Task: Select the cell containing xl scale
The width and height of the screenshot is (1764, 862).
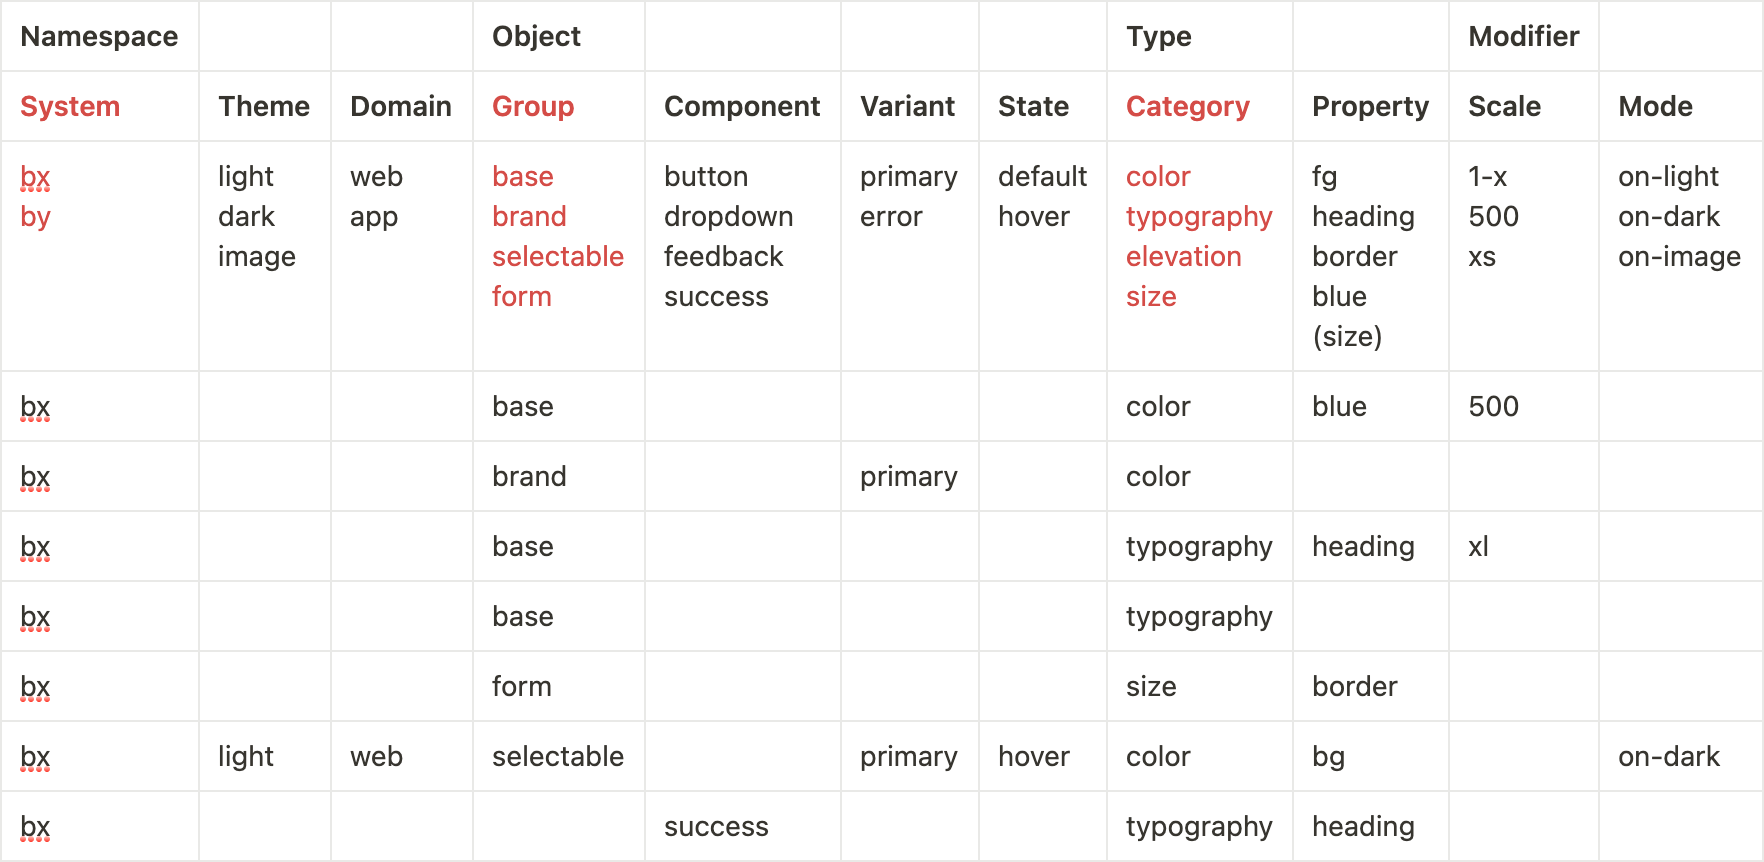Action: [x=1523, y=546]
